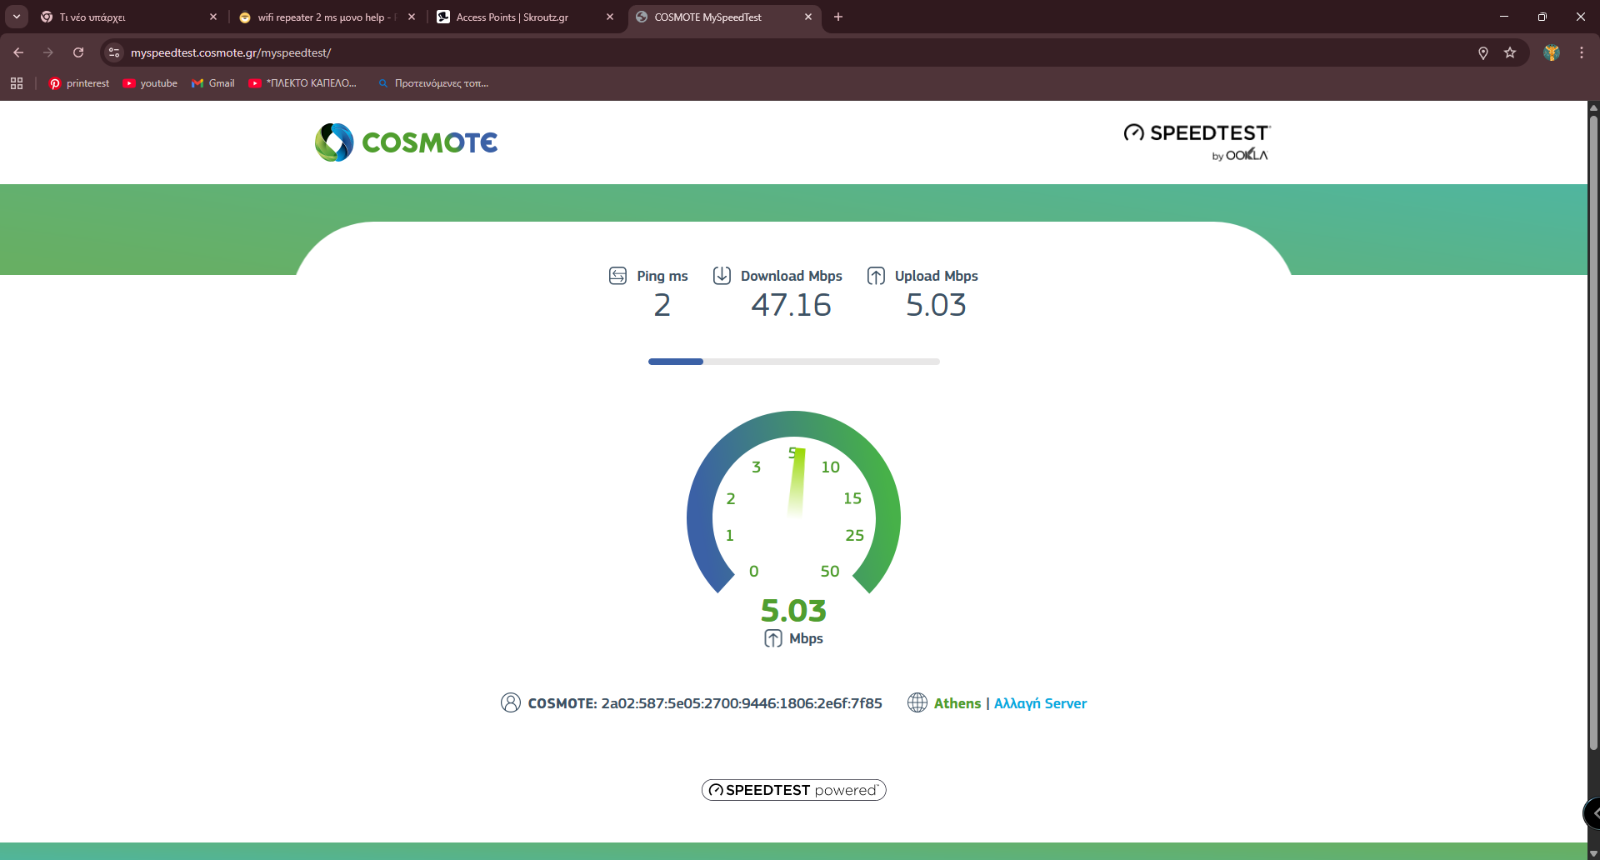Switch to the Access Points Skroutz.gr tab

(x=512, y=17)
